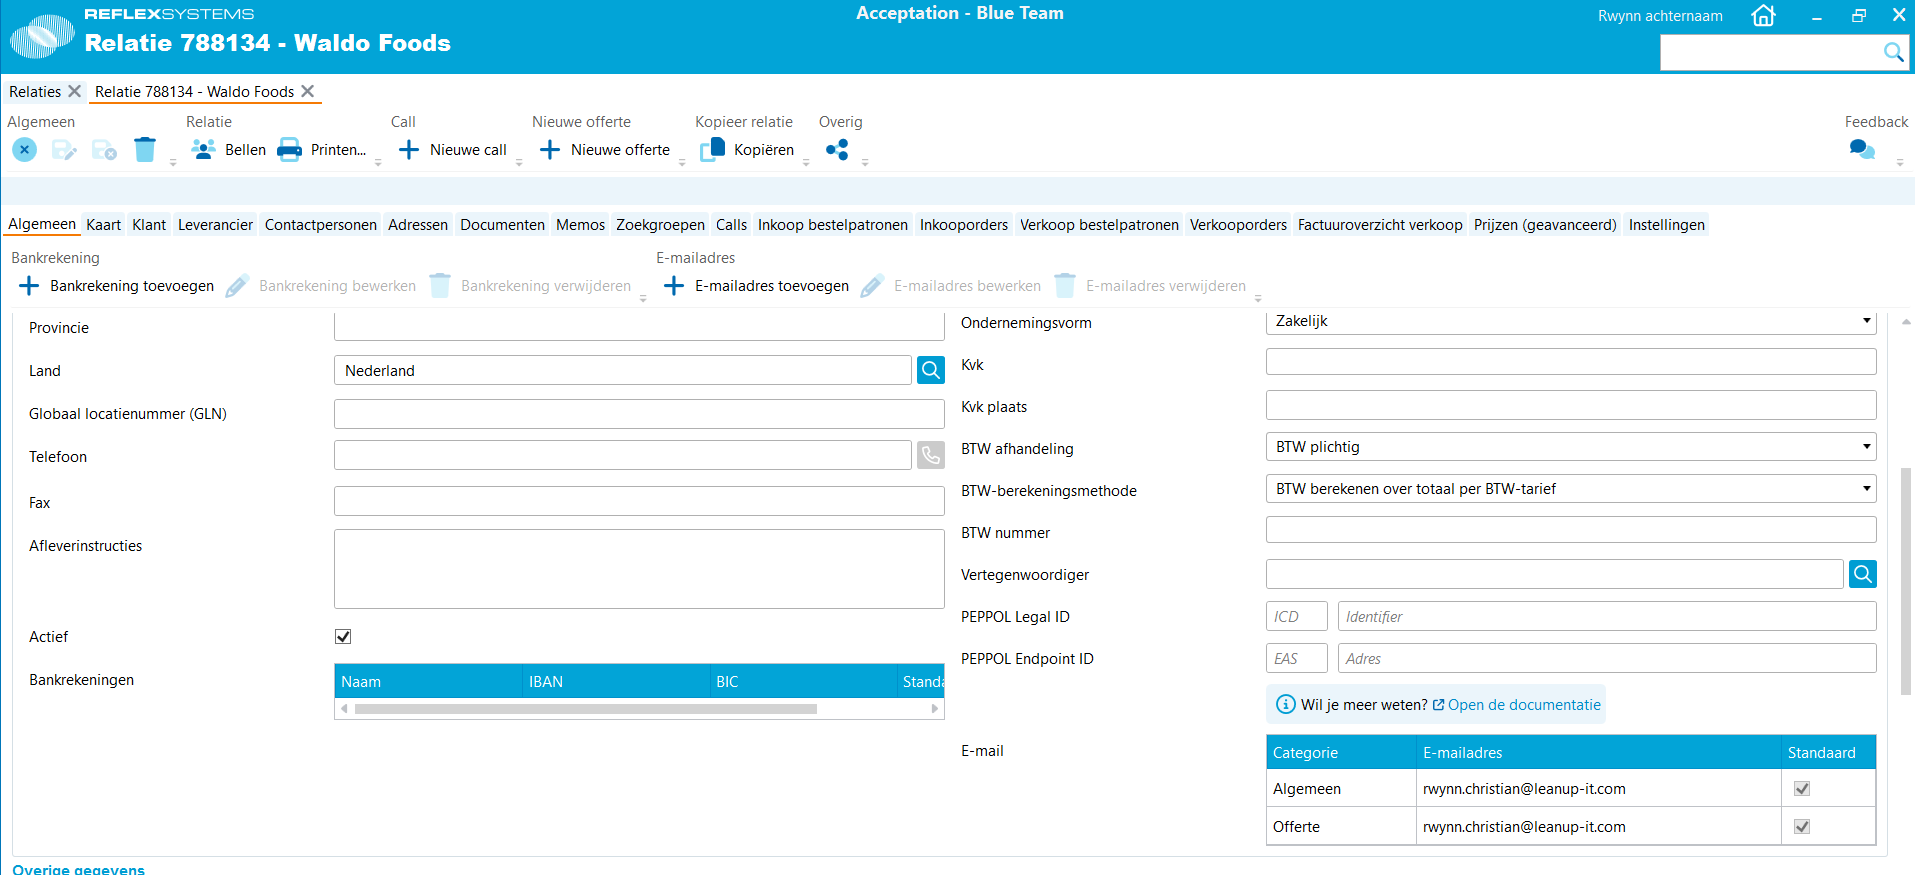Click the trash delete icon under Algemeen
1915x875 pixels.
tap(145, 150)
